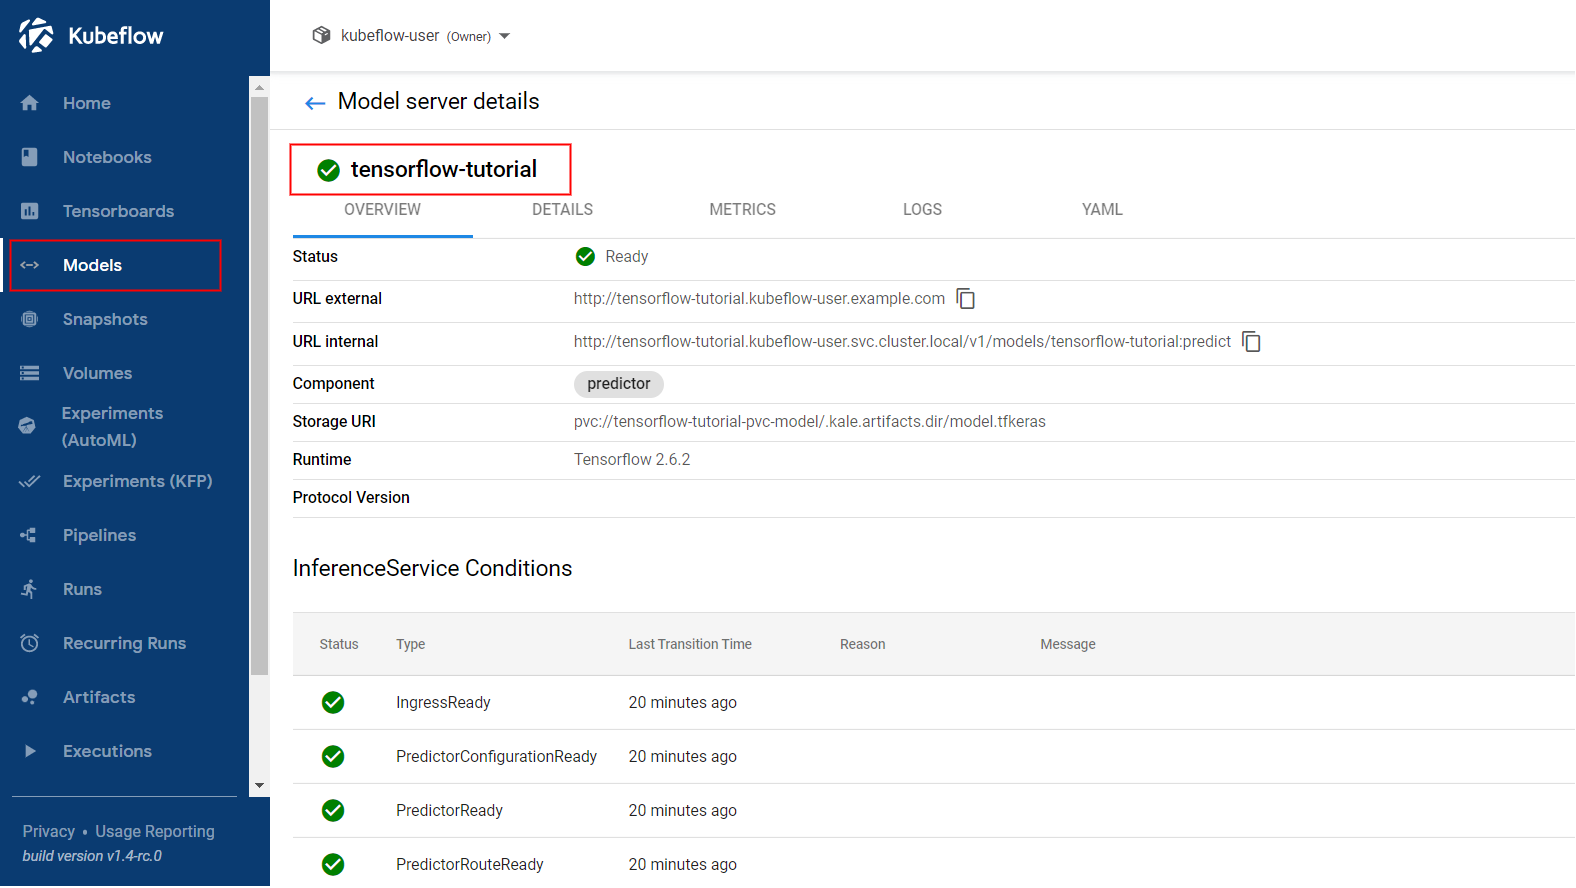Viewport: 1576px width, 888px height.
Task: Click the sidebar scrollbar thumb
Action: [x=260, y=386]
